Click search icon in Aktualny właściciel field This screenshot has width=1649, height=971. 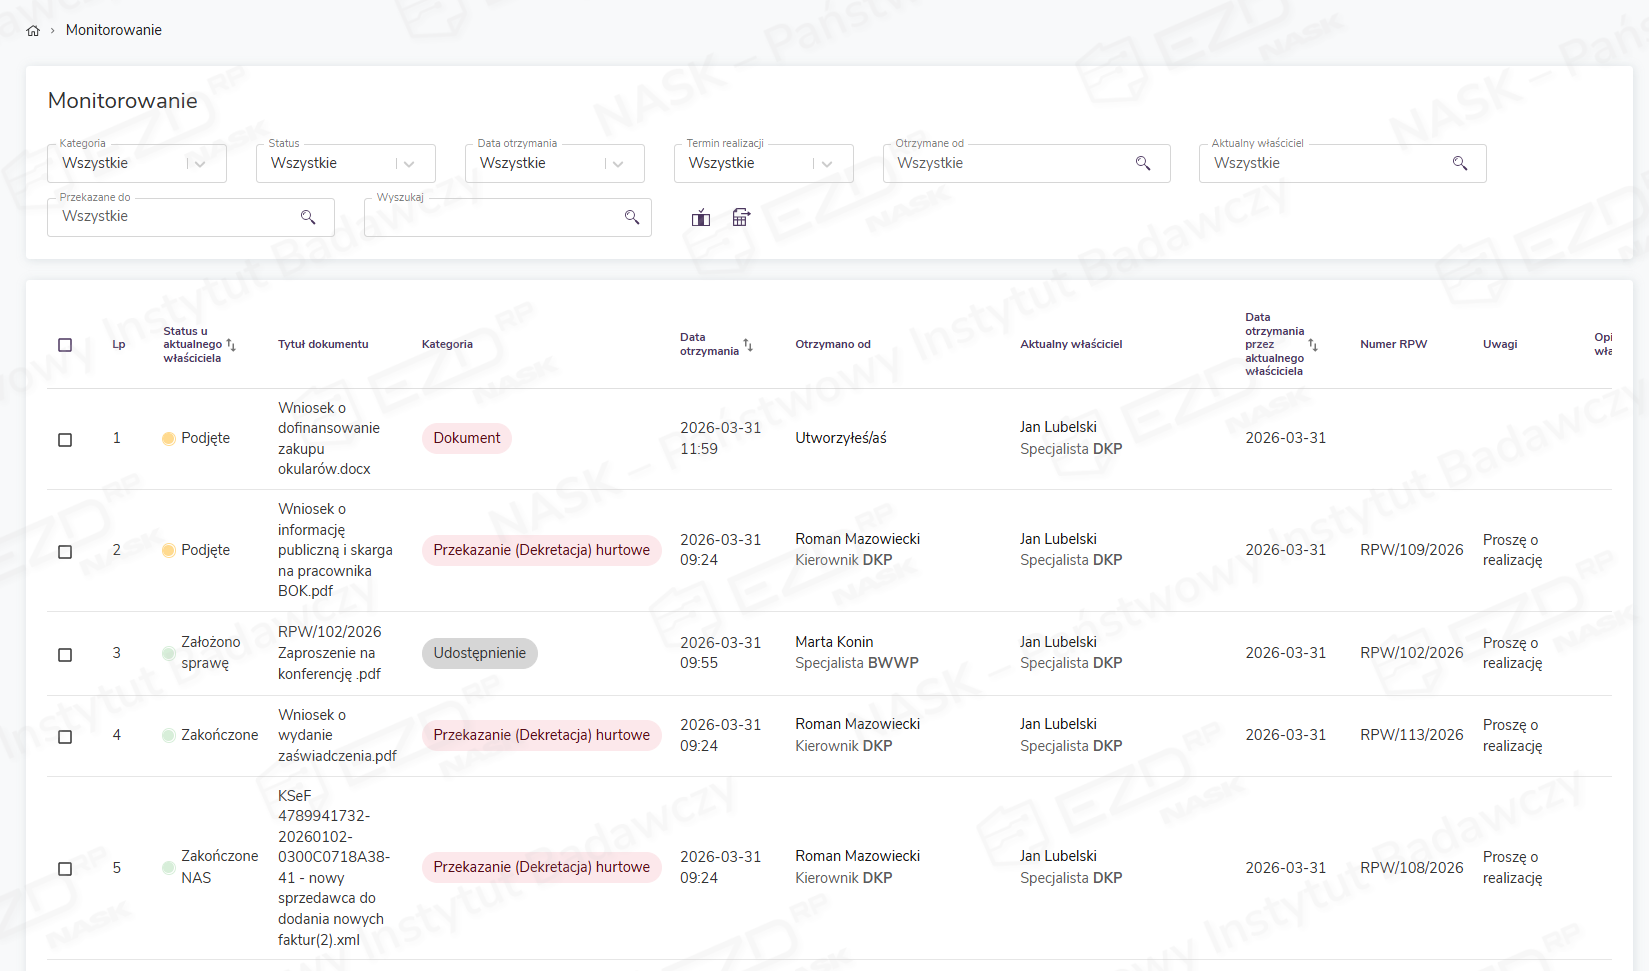click(1460, 163)
